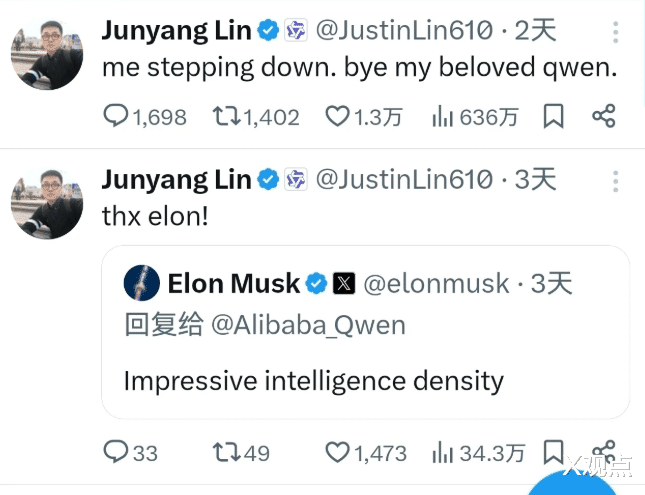Click the @JustinLin610 handle in first tweet
This screenshot has width=645, height=495.
click(x=404, y=31)
